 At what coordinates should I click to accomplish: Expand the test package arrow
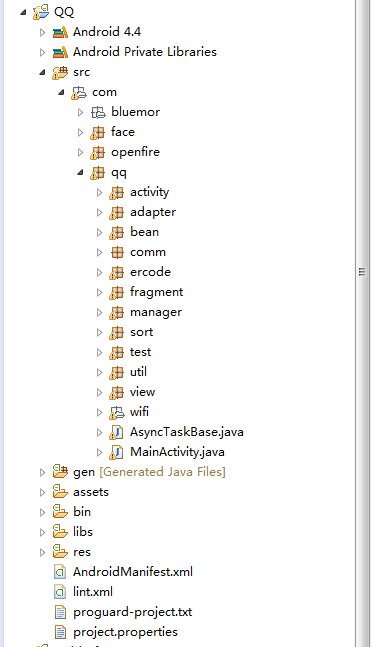pyautogui.click(x=99, y=352)
